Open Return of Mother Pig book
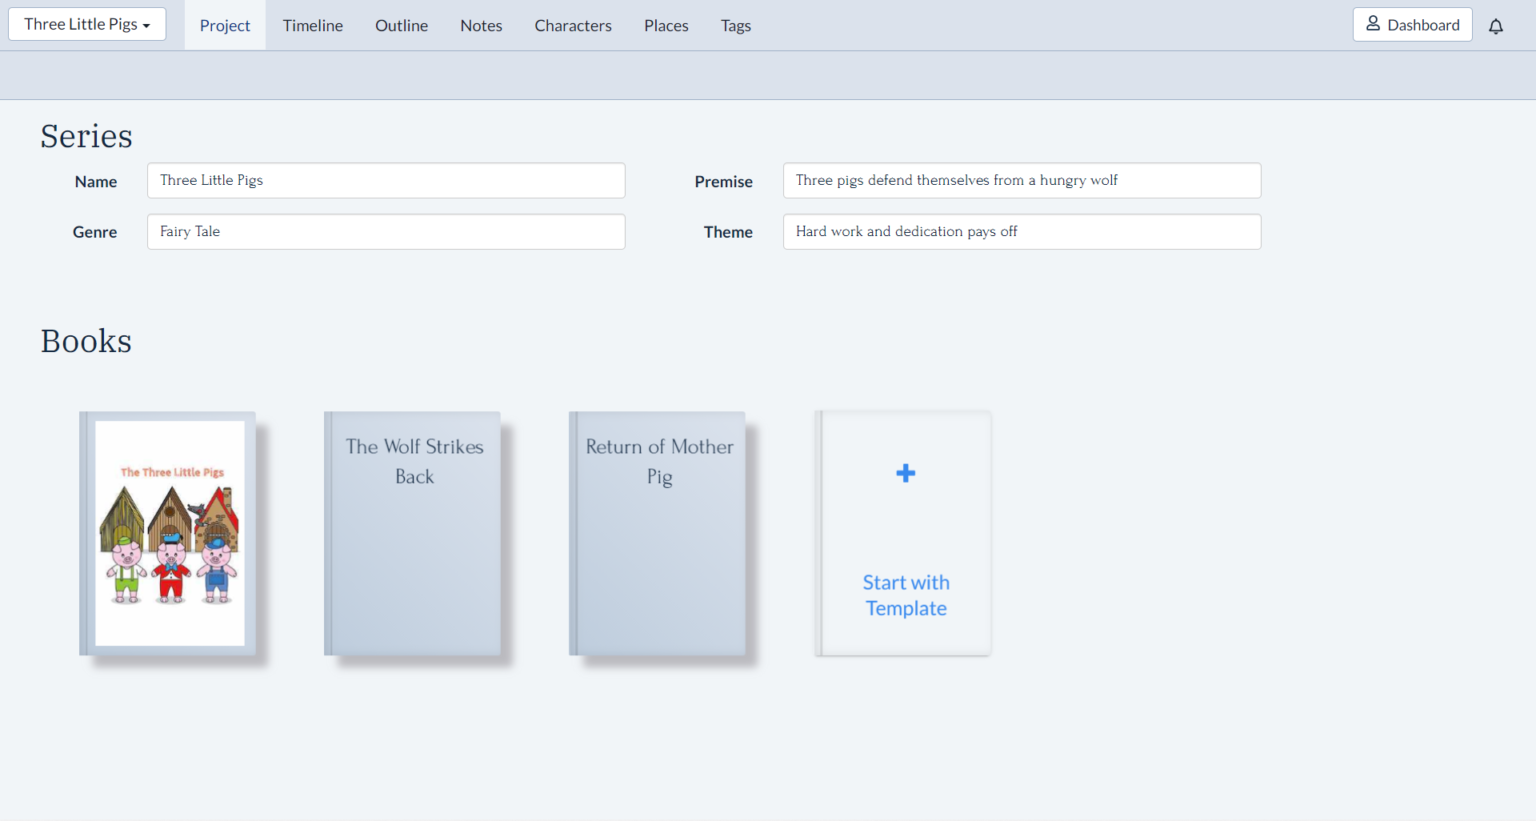The image size is (1536, 821). click(659, 533)
